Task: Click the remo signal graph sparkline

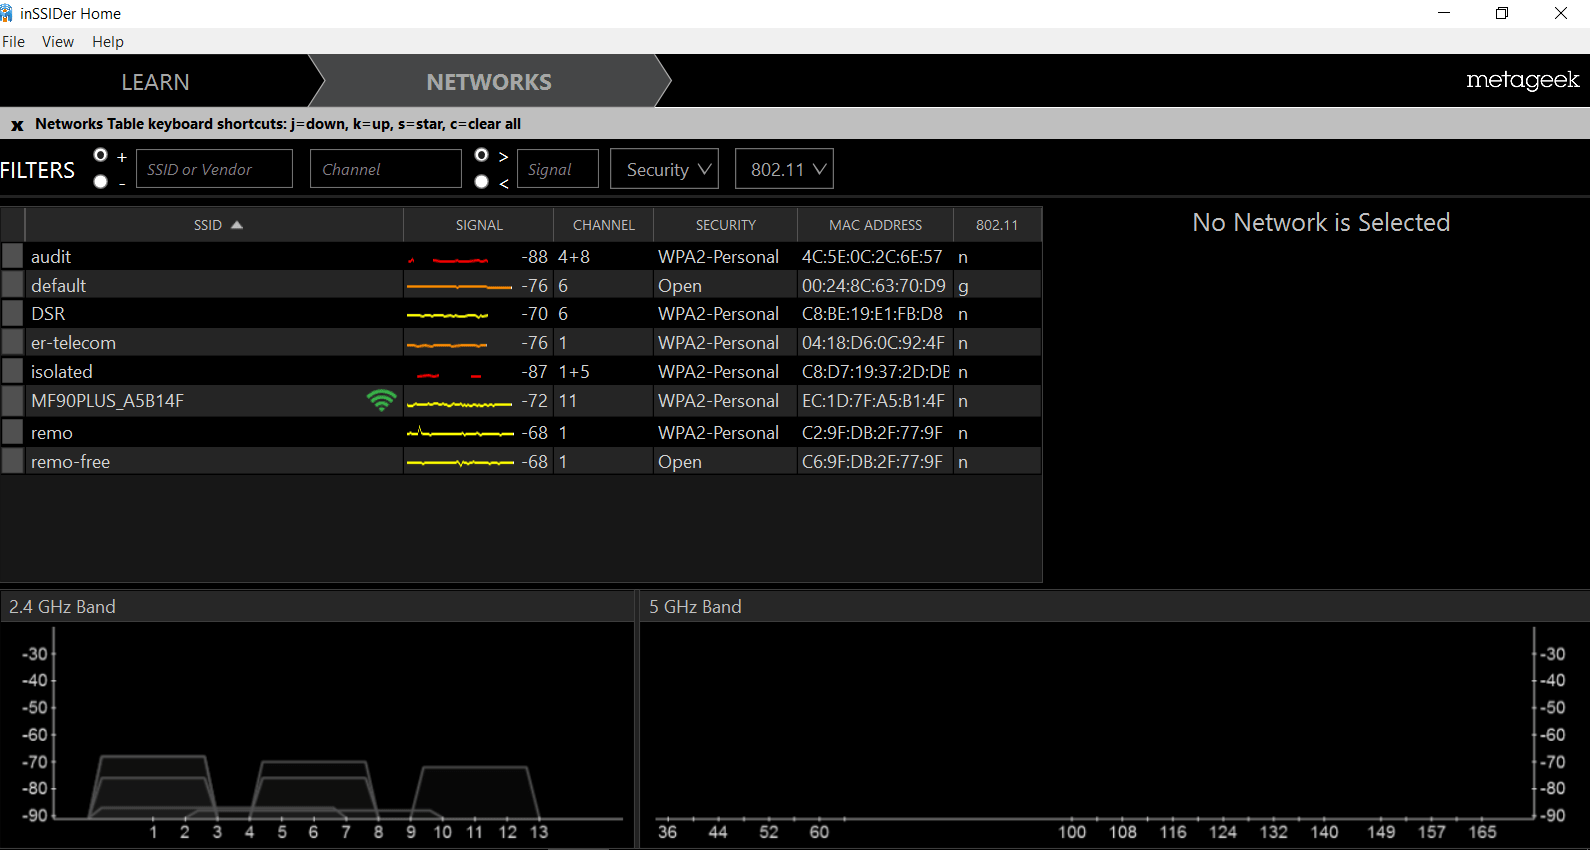Action: point(459,434)
